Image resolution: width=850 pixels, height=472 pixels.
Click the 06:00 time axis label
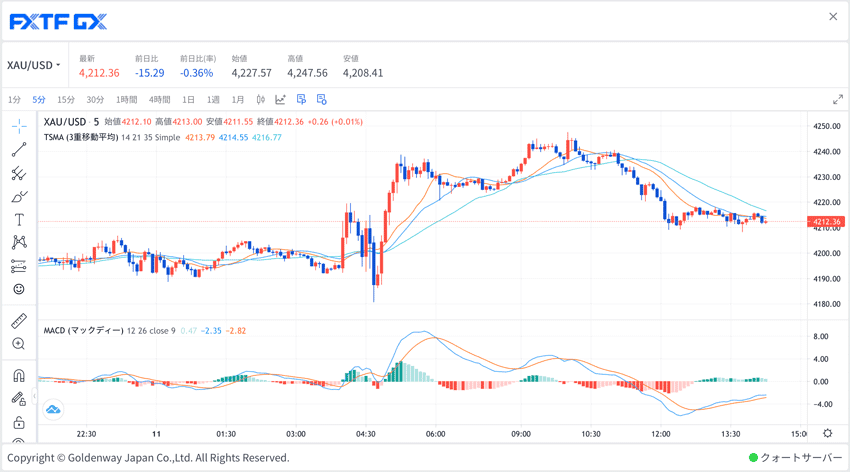(435, 434)
